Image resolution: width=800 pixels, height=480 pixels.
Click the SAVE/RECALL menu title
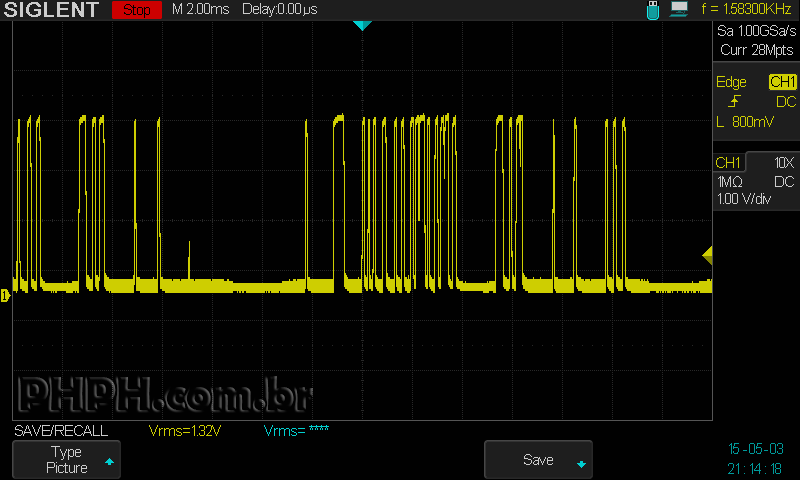tap(60, 431)
